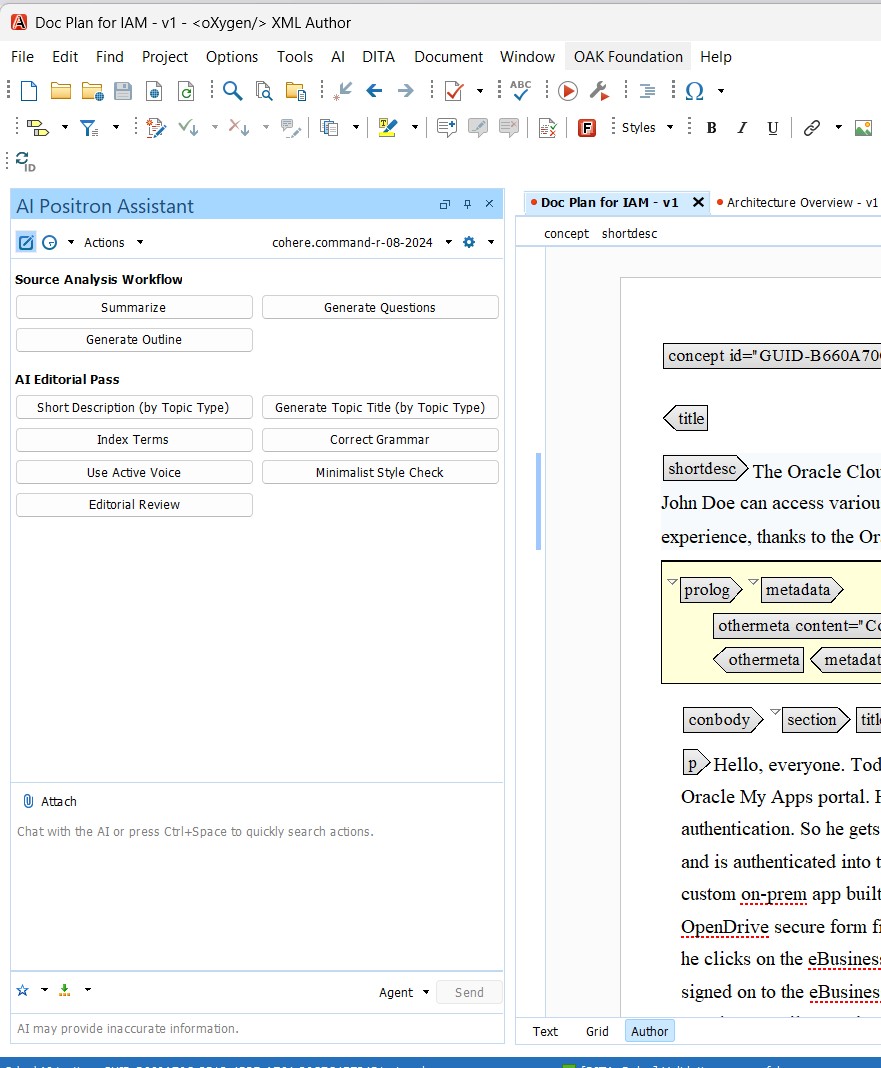Click Generate Outline in Source Analysis Workflow
The image size is (881, 1068).
pos(134,340)
